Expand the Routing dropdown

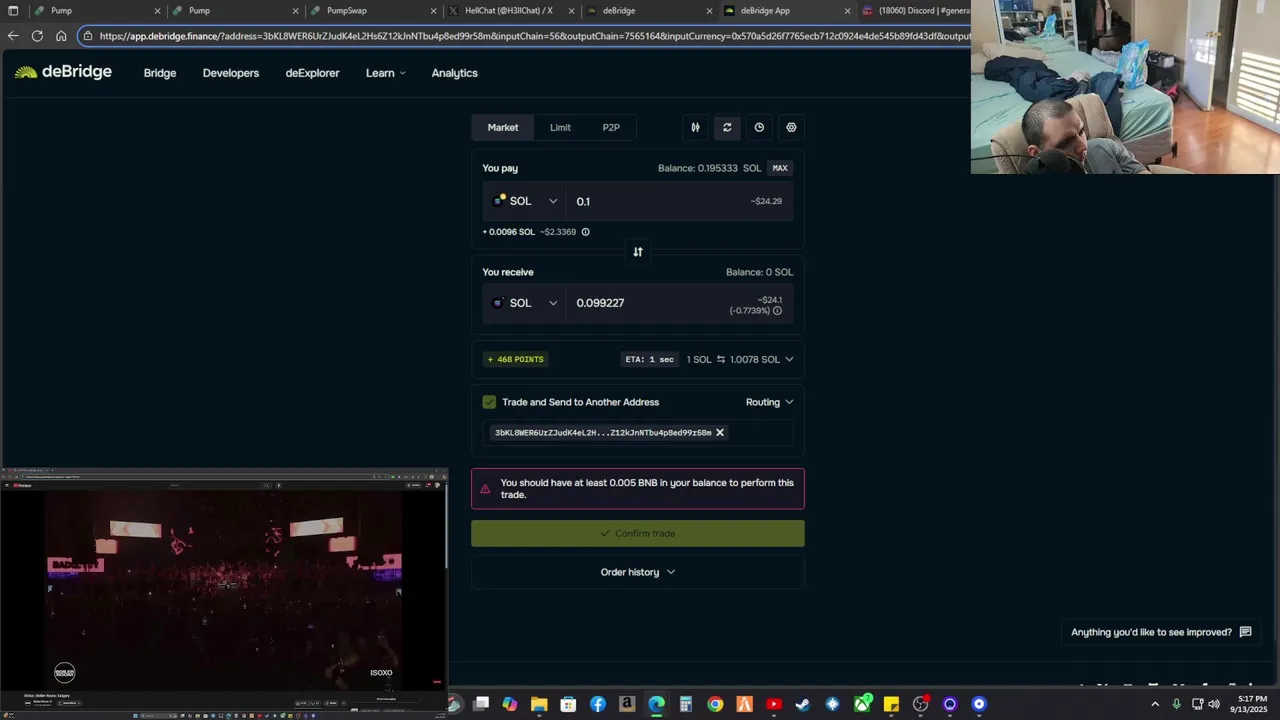770,402
